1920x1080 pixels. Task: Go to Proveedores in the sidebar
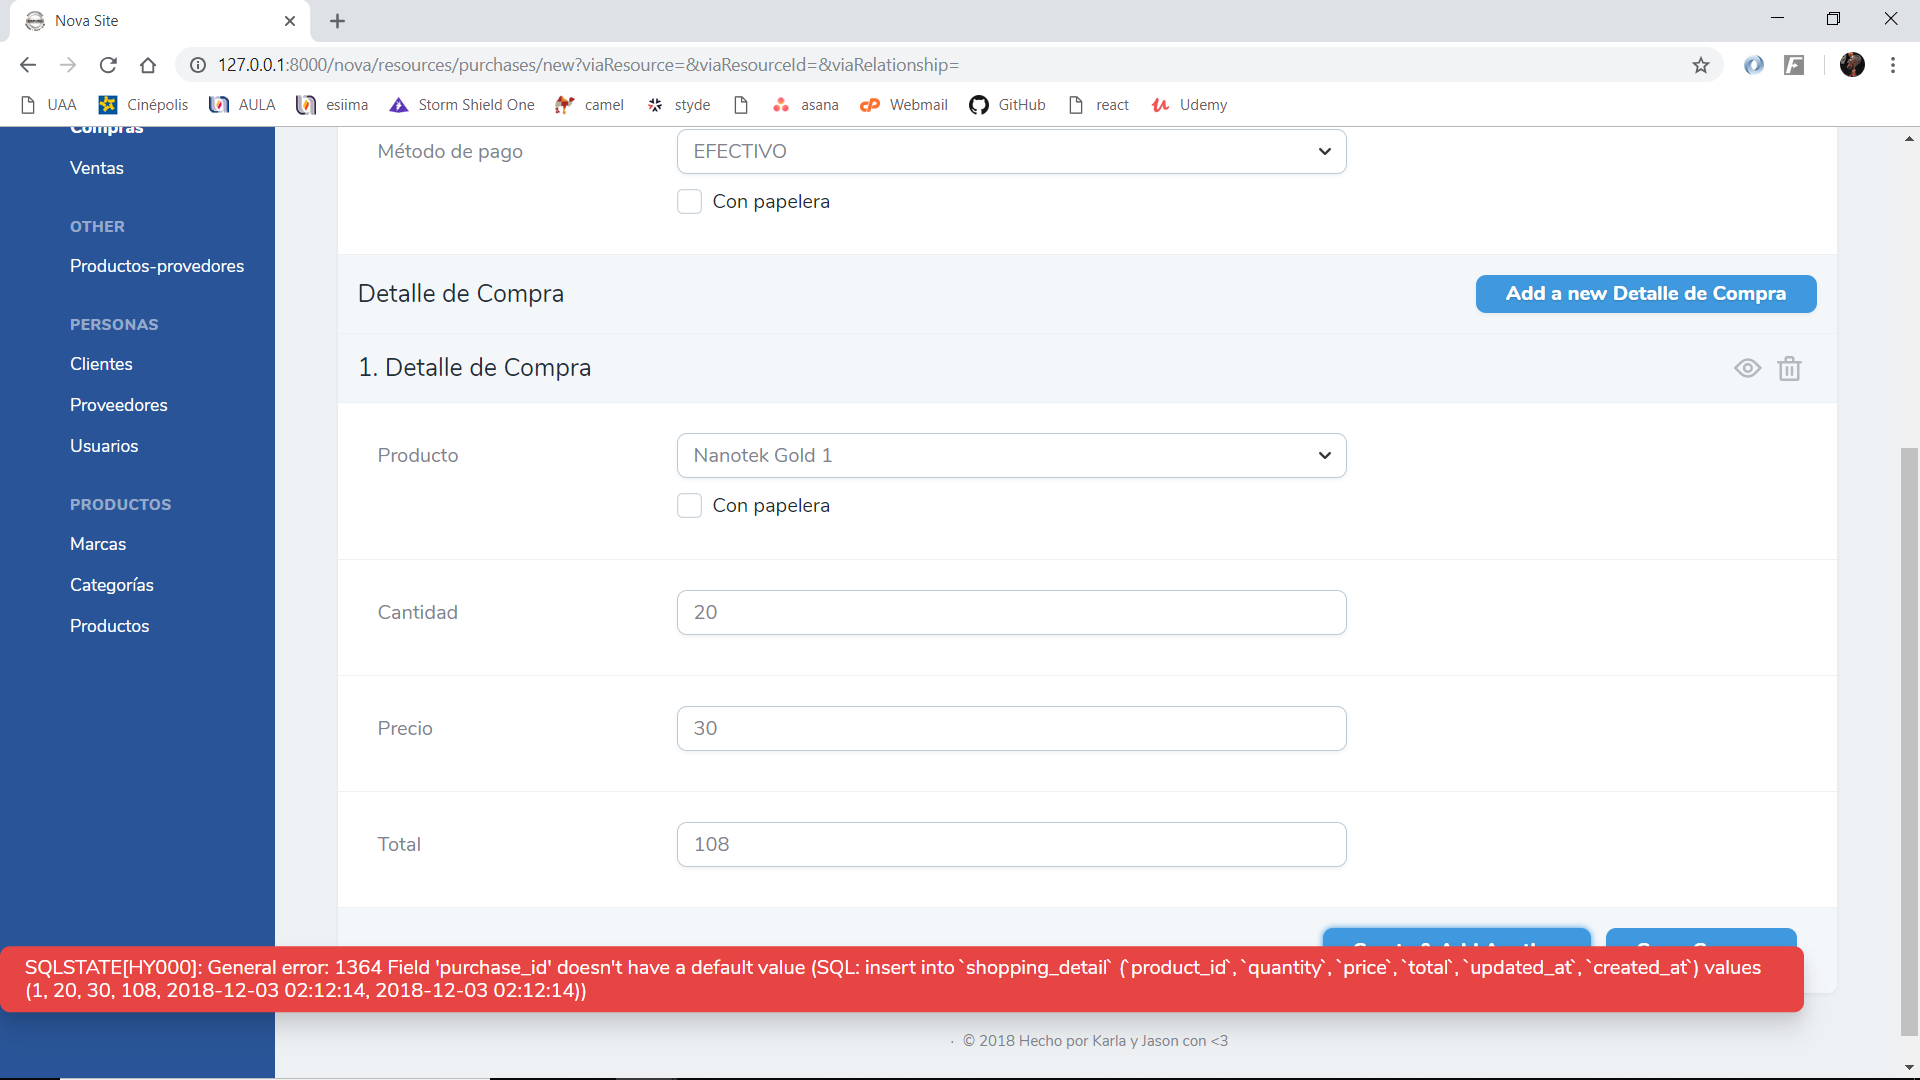119,405
